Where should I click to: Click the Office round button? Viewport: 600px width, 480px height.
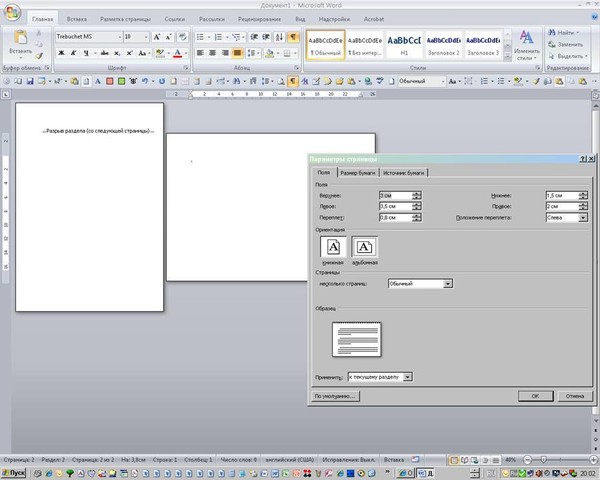[12, 13]
